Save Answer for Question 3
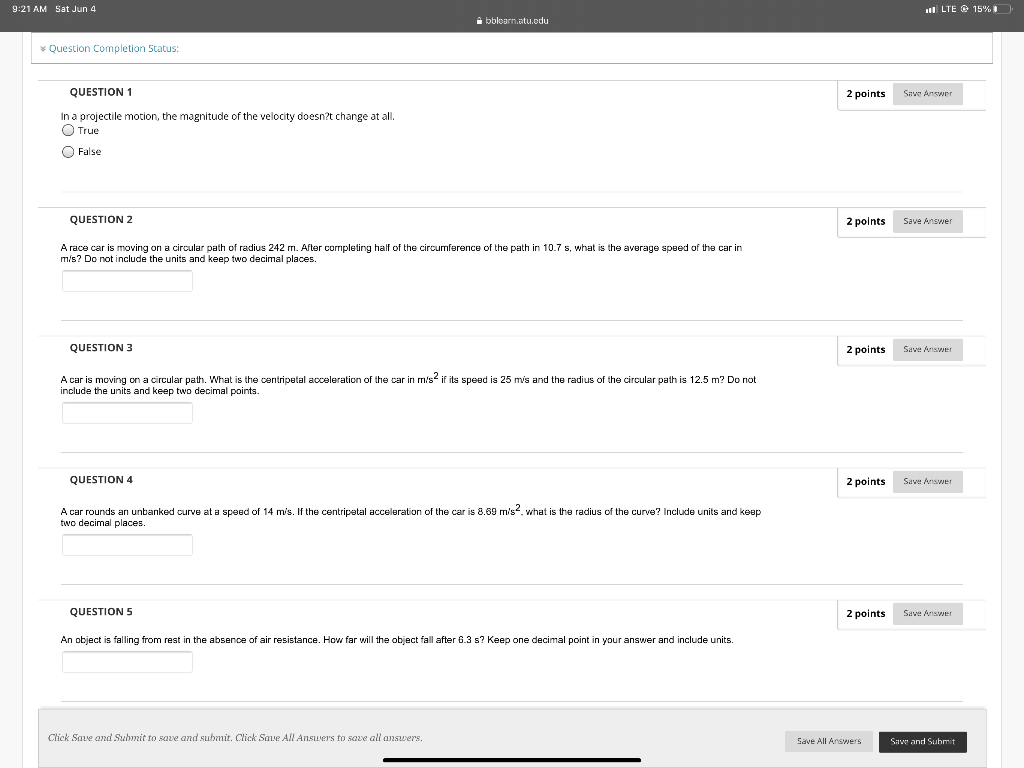The image size is (1024, 768). [x=927, y=349]
